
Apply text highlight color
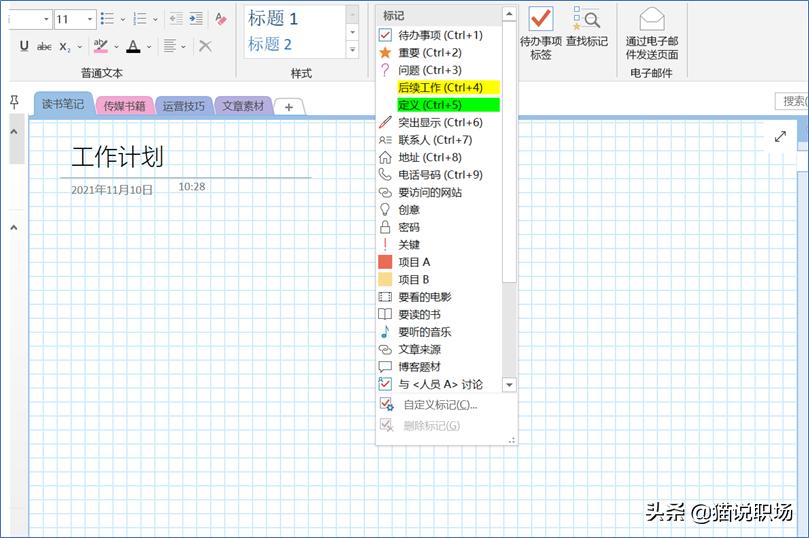click(101, 46)
